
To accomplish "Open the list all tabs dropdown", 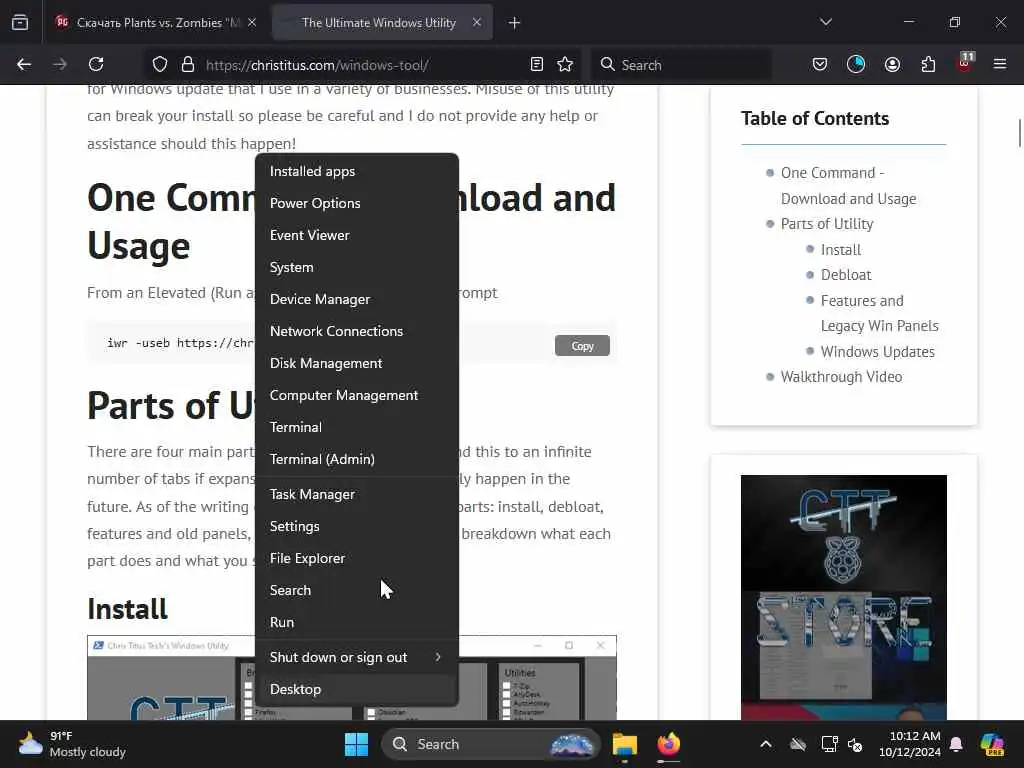I will (826, 22).
